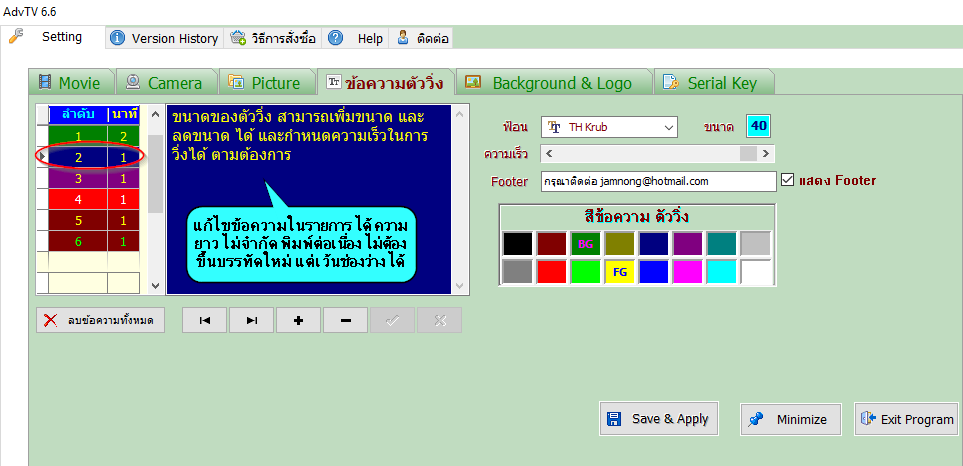963x466 pixels.
Task: Open the Help menu
Action: tap(356, 38)
